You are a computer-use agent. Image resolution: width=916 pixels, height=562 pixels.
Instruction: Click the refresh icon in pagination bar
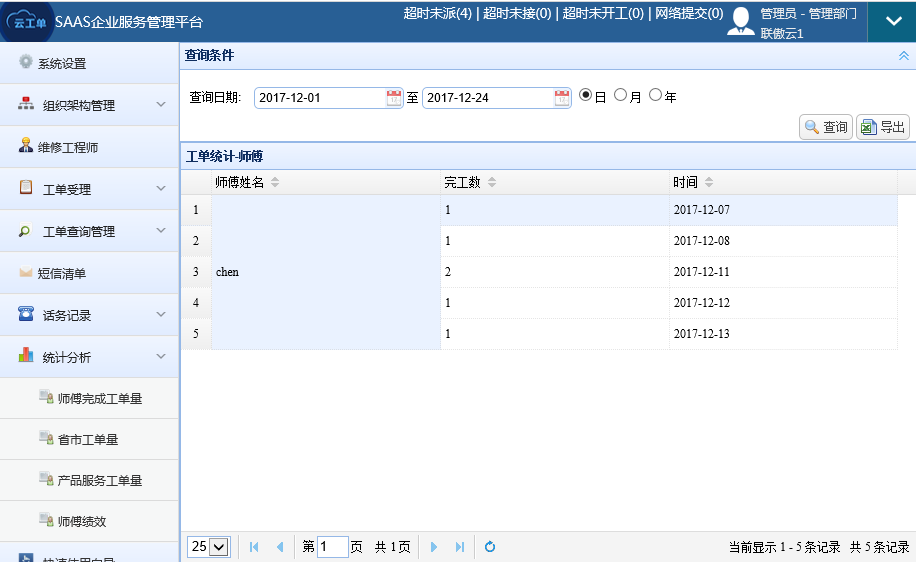(x=490, y=547)
